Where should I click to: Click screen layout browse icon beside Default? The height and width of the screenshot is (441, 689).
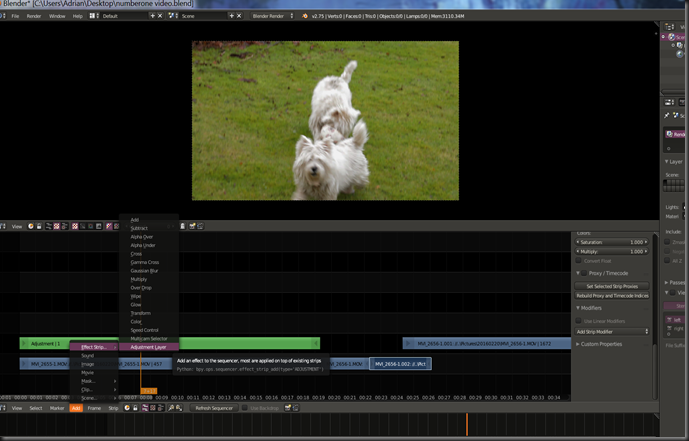pyautogui.click(x=92, y=16)
